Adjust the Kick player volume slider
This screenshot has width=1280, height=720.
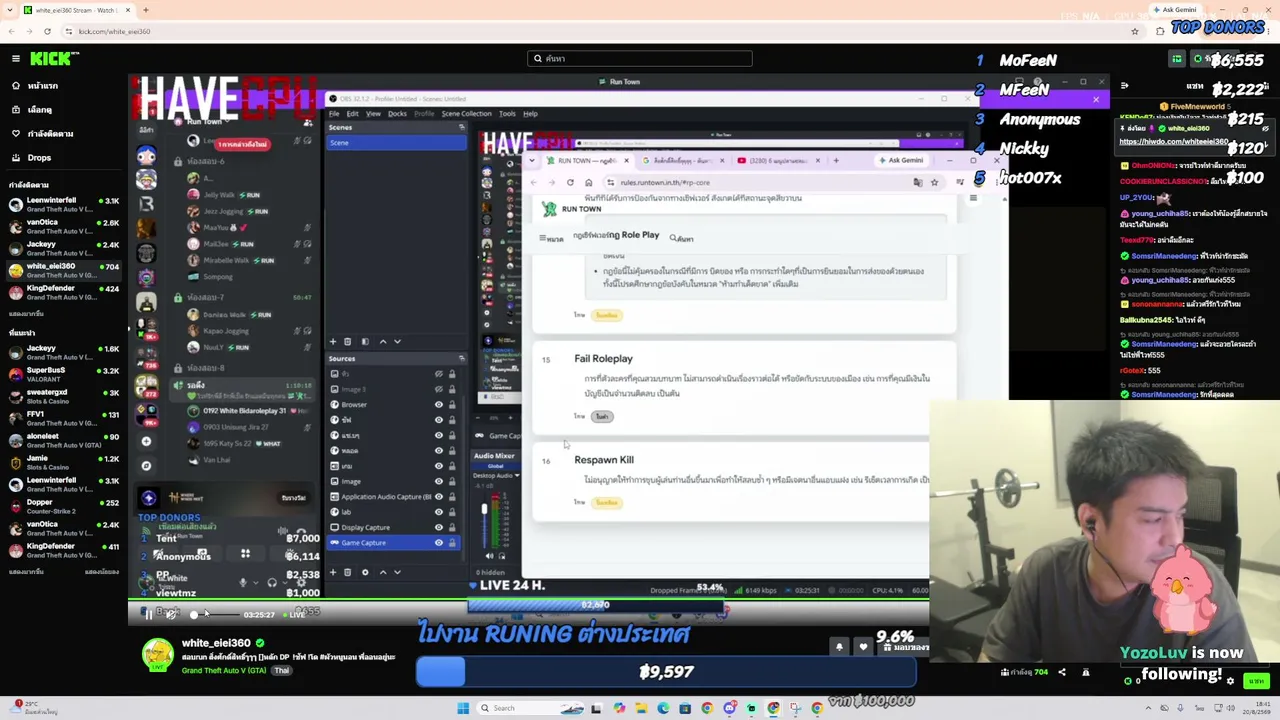pyautogui.click(x=215, y=614)
